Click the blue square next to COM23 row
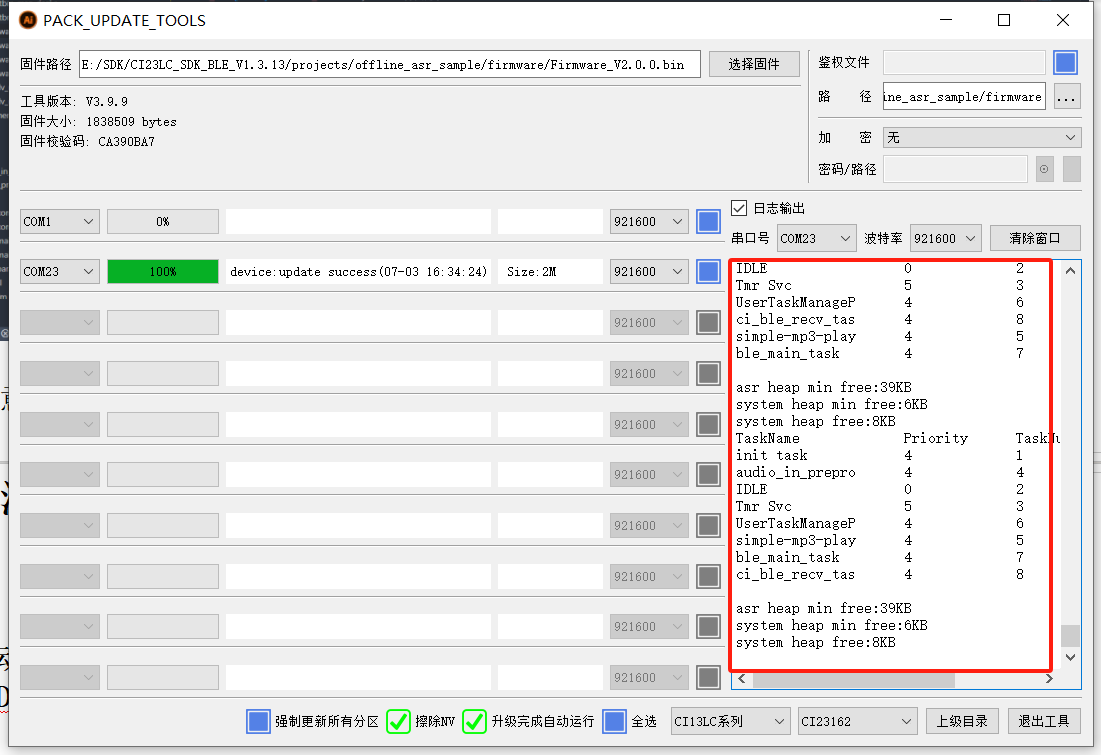1101x755 pixels. 709,271
